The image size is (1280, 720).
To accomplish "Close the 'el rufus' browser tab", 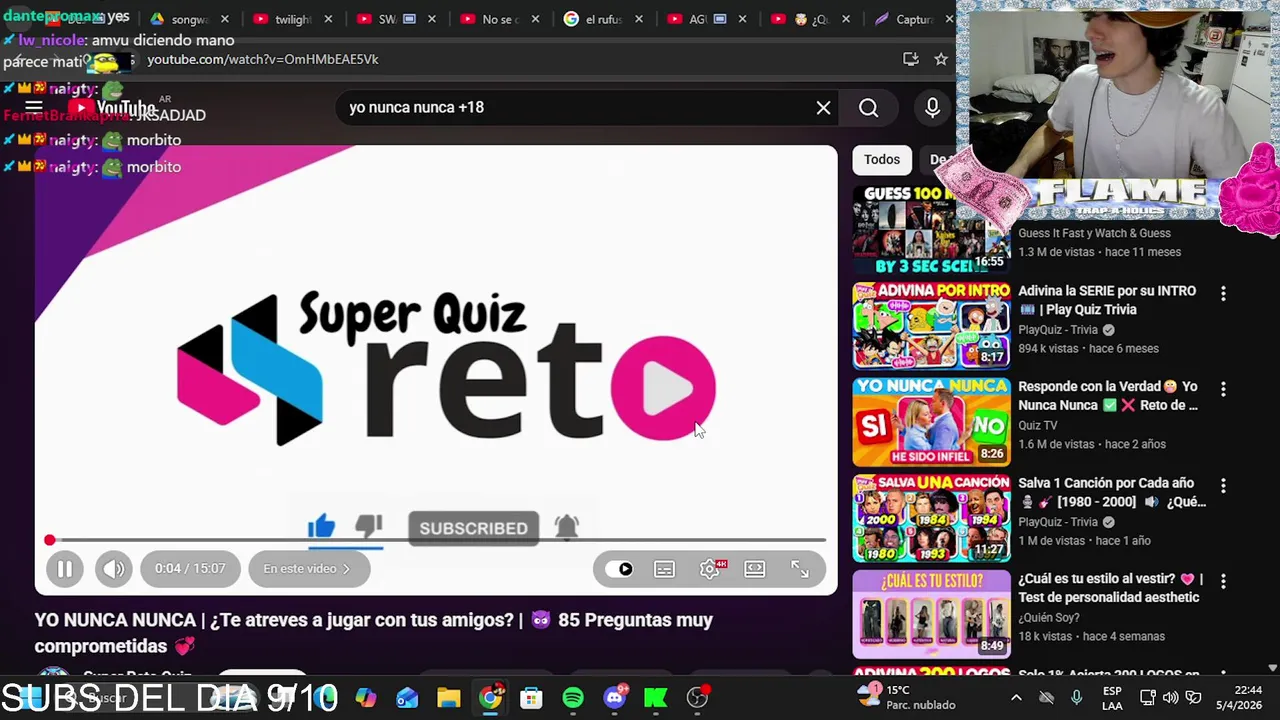I will click(639, 19).
